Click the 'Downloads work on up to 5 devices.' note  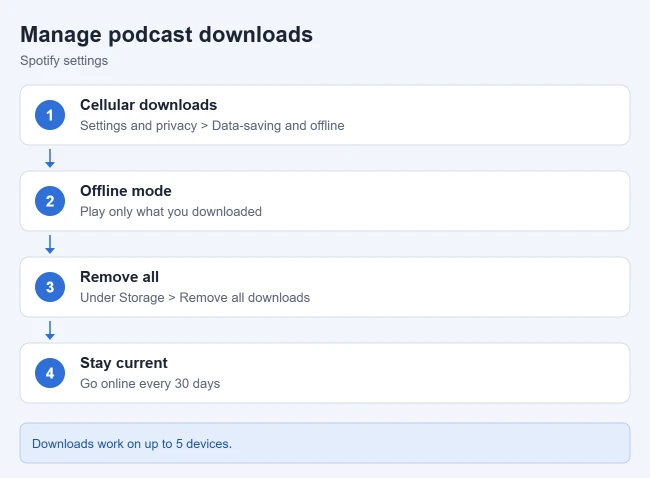325,443
